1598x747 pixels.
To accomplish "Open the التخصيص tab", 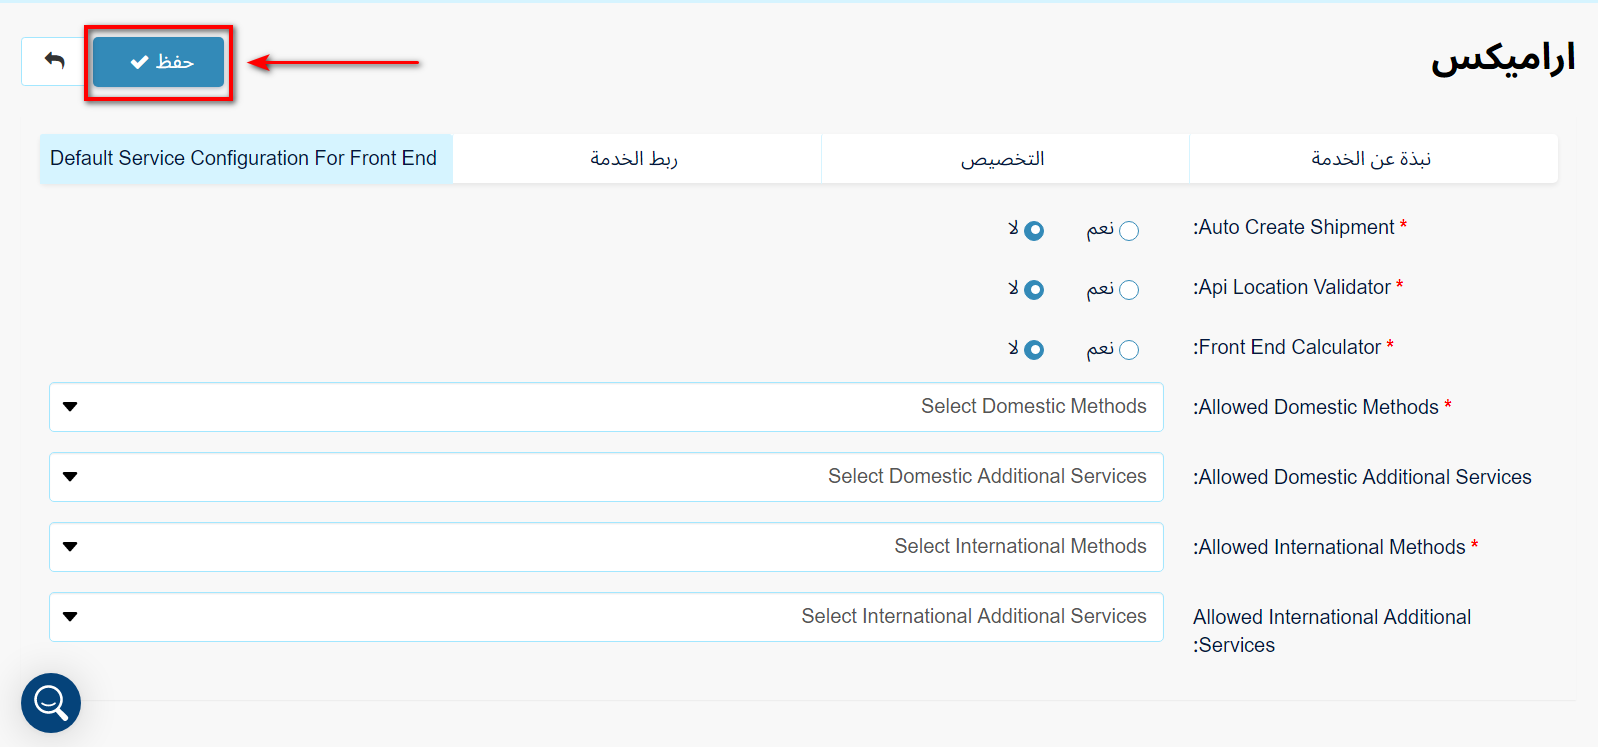I will pos(1004,159).
